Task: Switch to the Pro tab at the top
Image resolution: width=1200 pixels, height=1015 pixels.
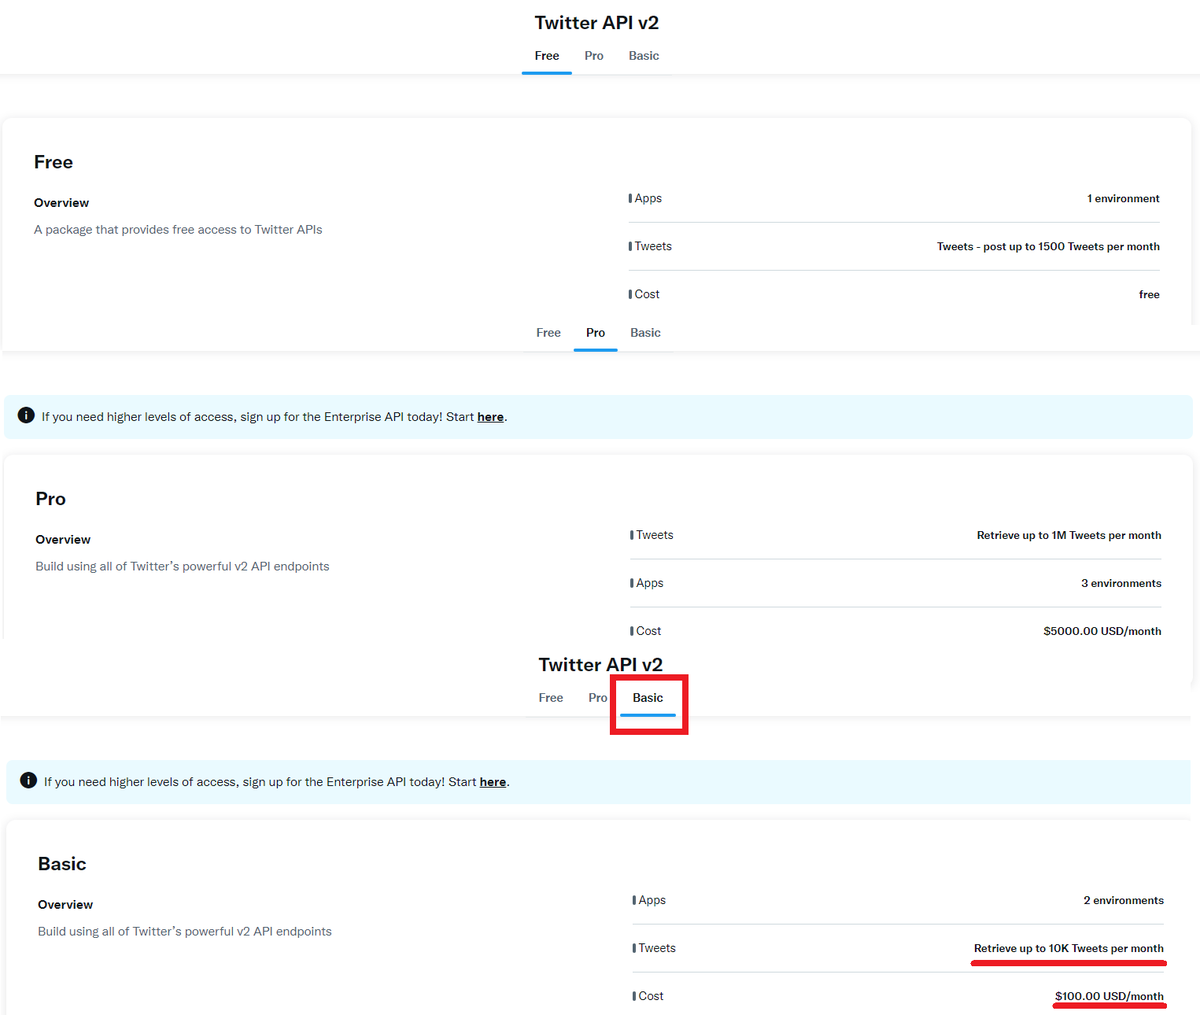Action: (x=593, y=56)
